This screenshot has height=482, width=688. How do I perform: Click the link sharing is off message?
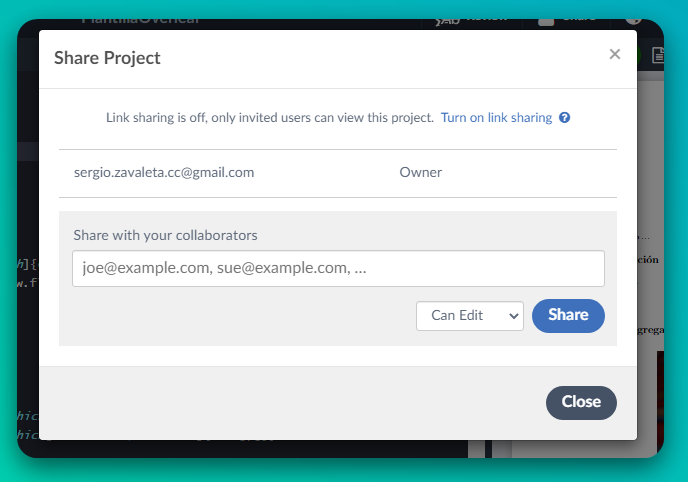(270, 118)
